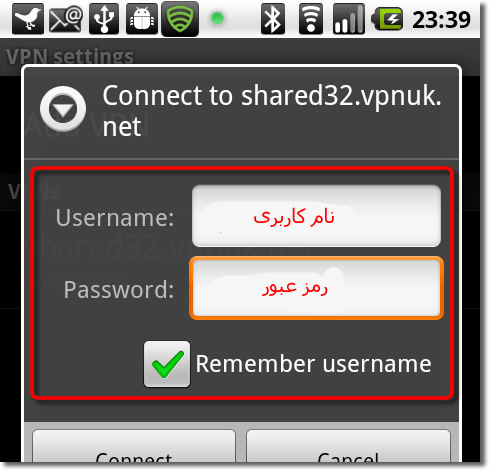Tap the Bluetooth status icon
The image size is (489, 470).
273,19
